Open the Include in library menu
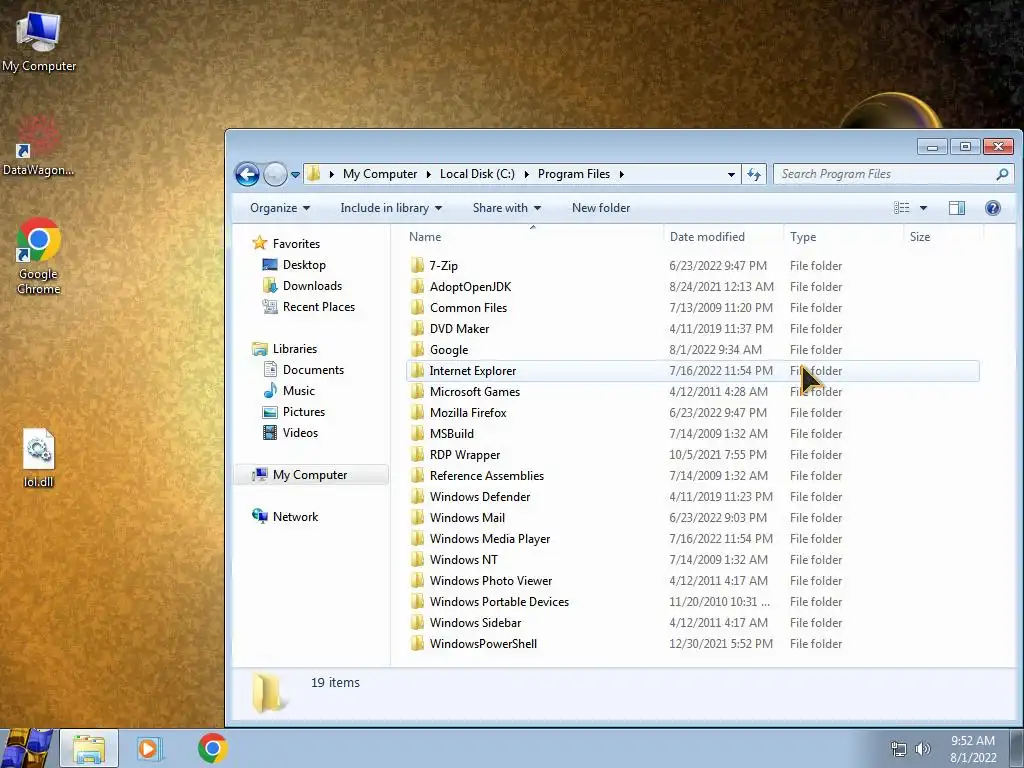The width and height of the screenshot is (1024, 768). pos(391,208)
